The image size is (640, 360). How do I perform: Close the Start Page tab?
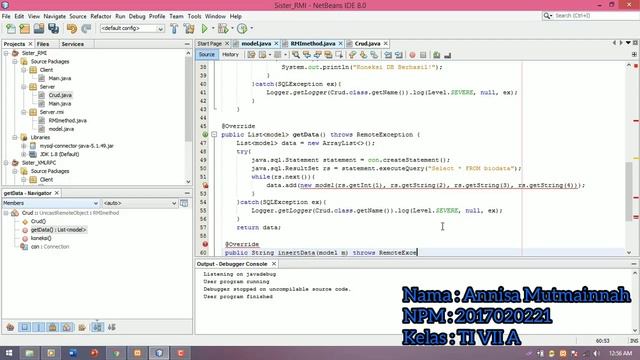coord(227,44)
